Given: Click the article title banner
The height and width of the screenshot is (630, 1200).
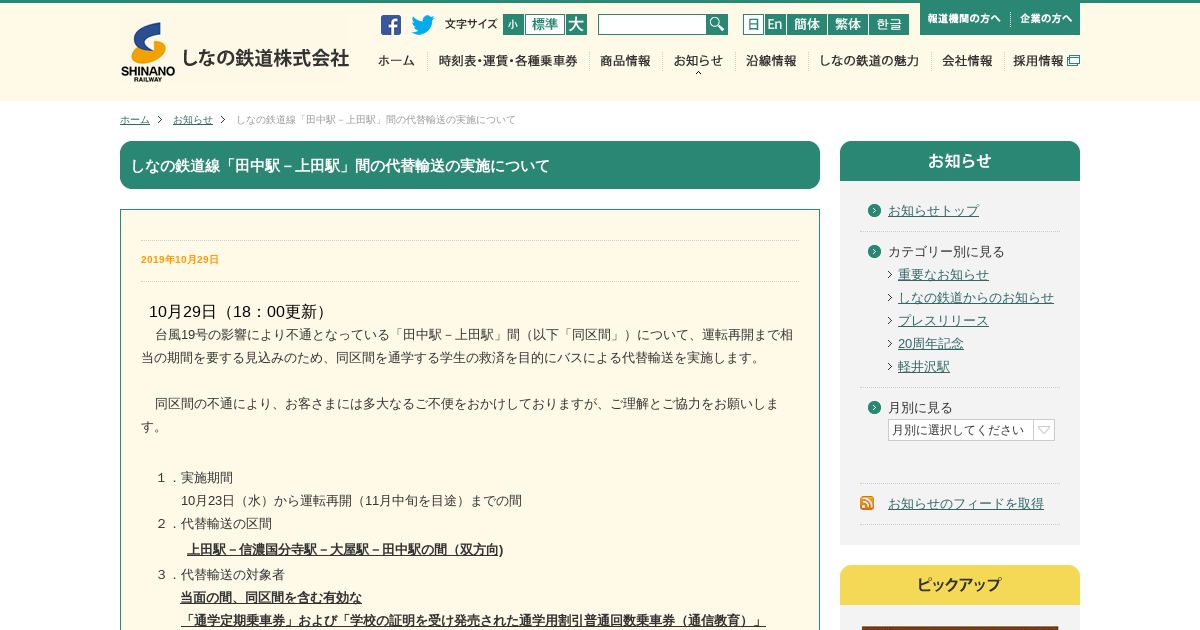Looking at the screenshot, I should (x=470, y=165).
